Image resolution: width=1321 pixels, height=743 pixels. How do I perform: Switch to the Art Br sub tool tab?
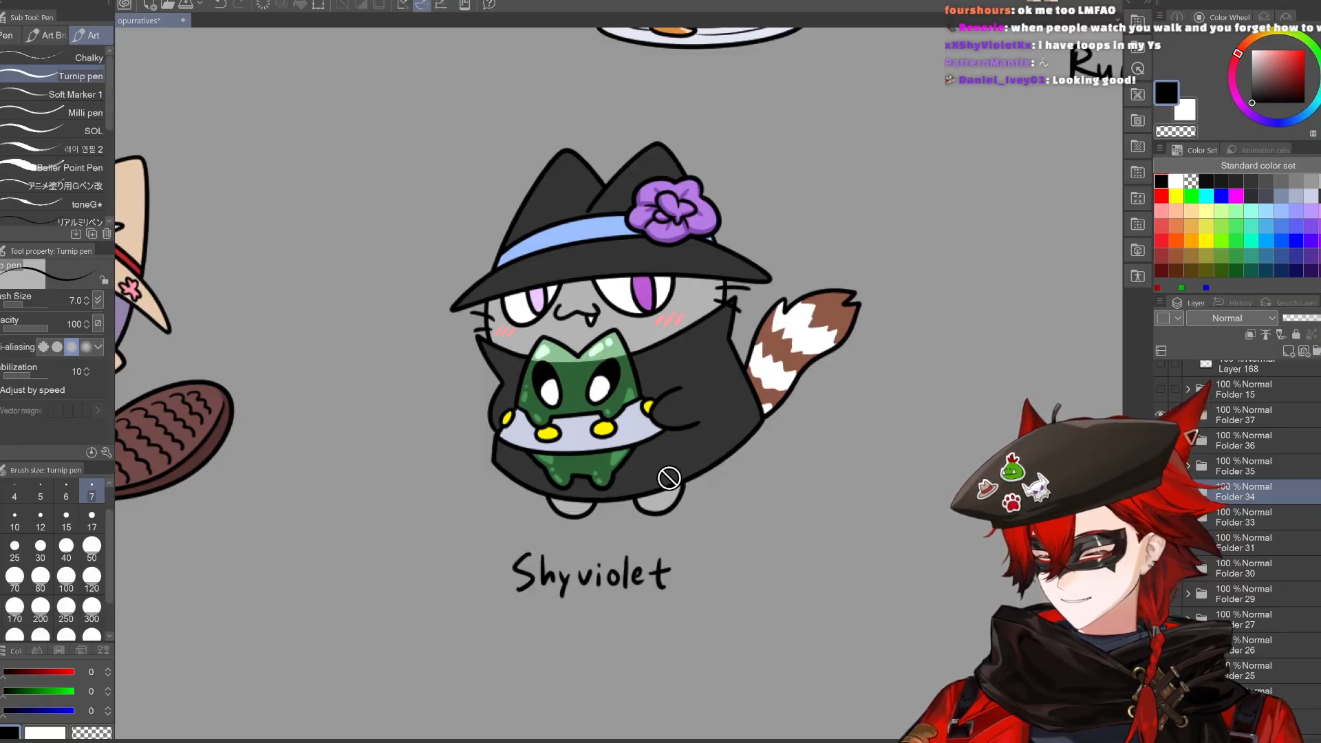(47, 35)
